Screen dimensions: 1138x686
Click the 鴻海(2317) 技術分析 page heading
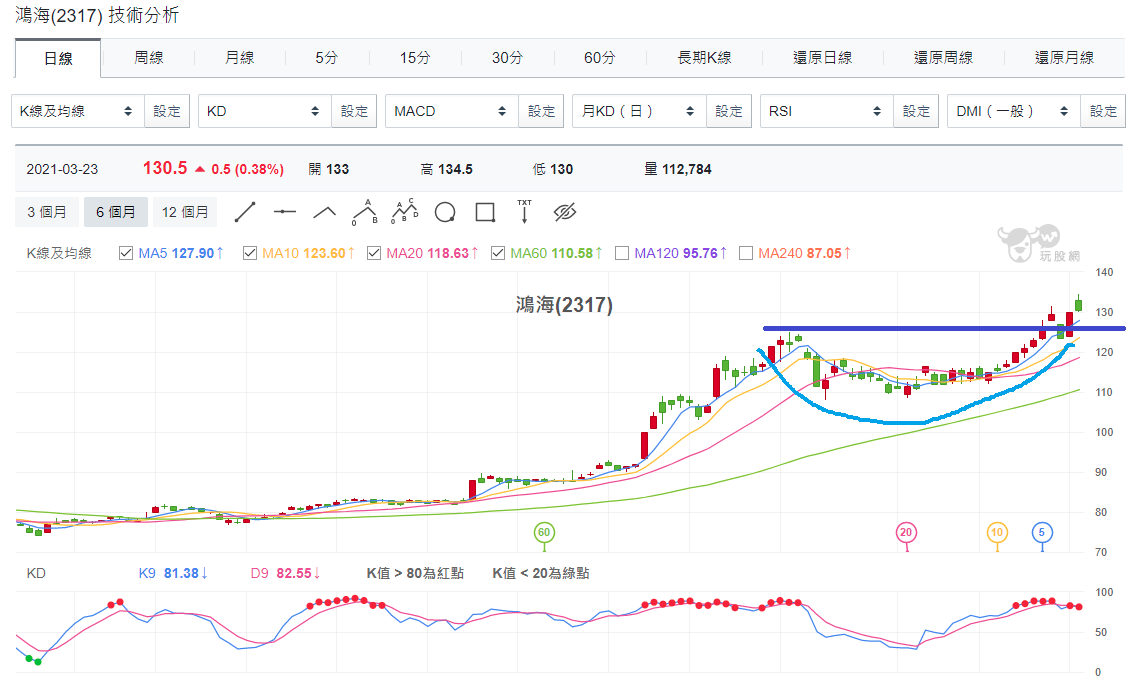tap(97, 15)
